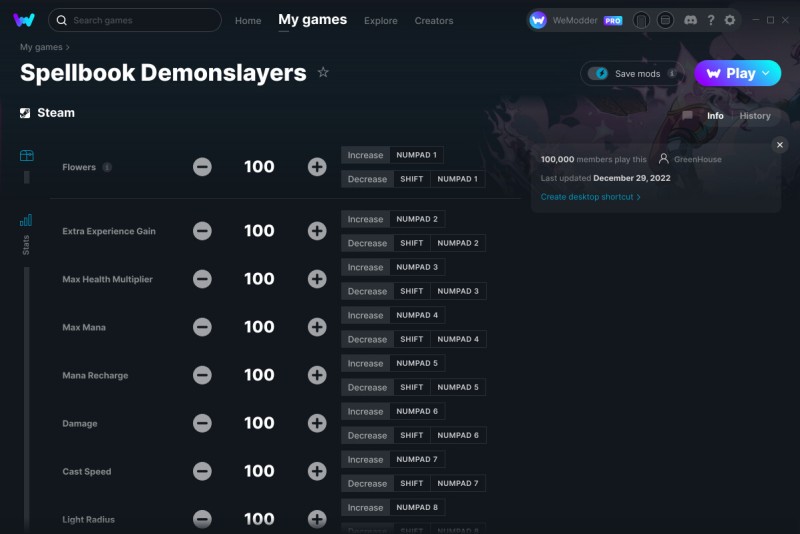Edit Max Health Increase NUMPAD 3 hotkey
800x534 pixels.
click(x=417, y=267)
